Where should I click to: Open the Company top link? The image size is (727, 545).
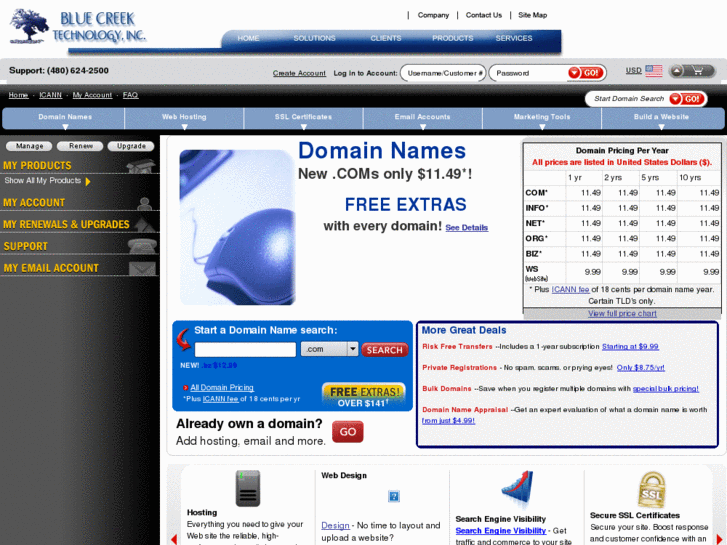click(433, 15)
